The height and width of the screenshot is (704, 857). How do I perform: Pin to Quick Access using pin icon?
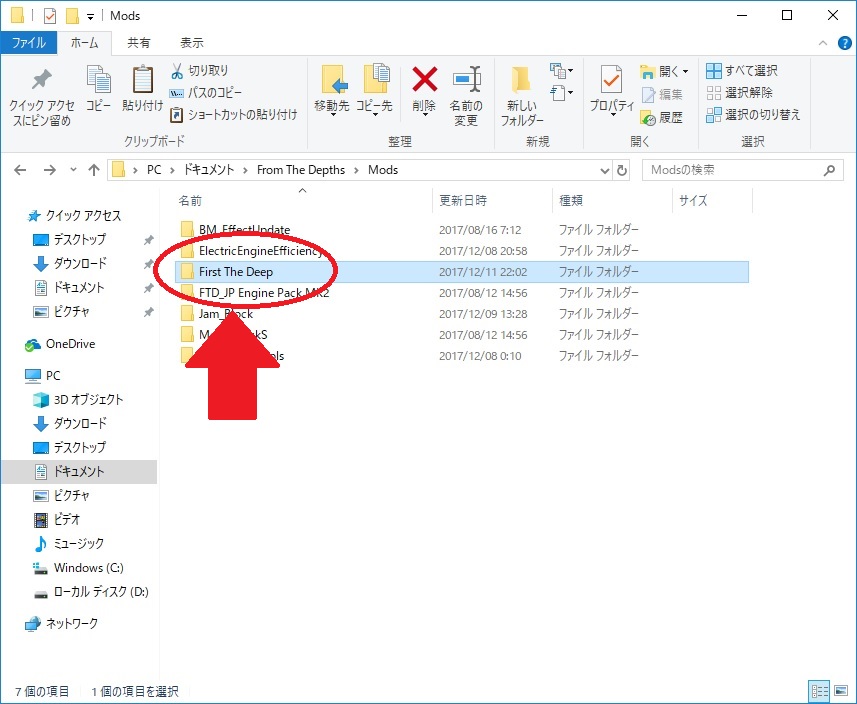(x=41, y=80)
